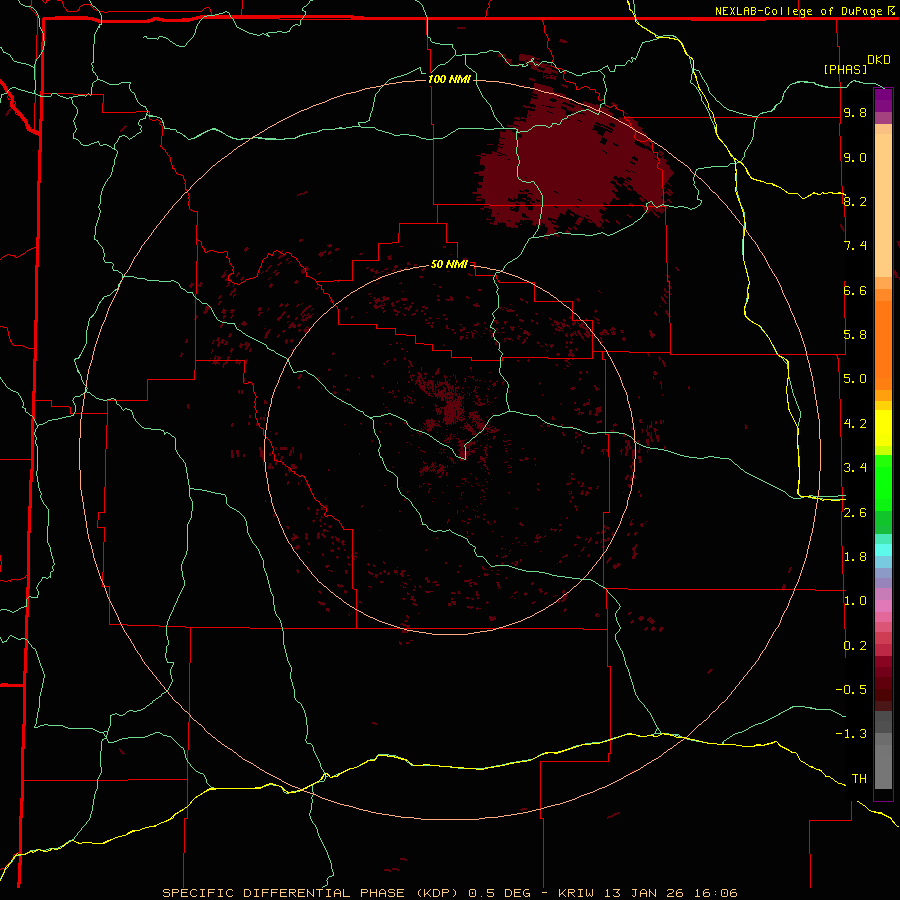Pick the orange band of the color bar
This screenshot has height=900, width=900.
coord(883,344)
